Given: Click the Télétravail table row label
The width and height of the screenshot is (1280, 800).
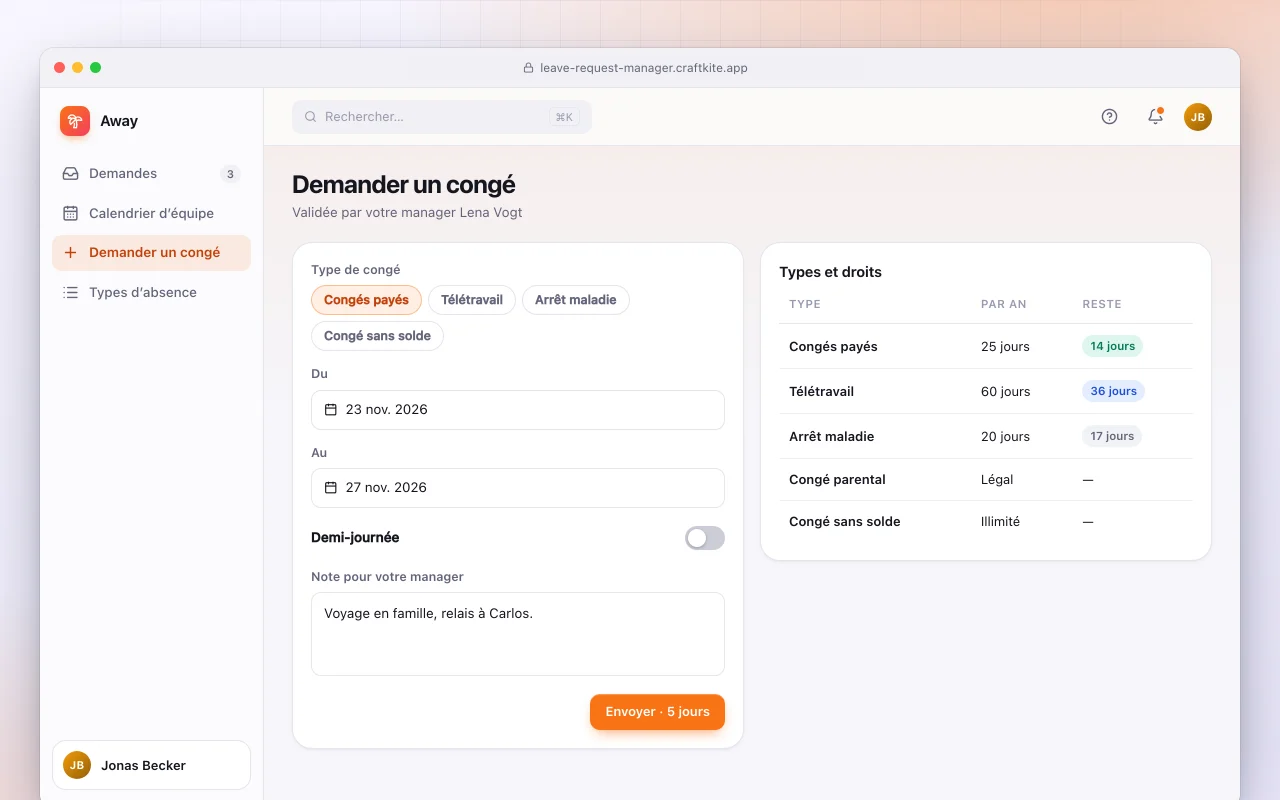Looking at the screenshot, I should pyautogui.click(x=821, y=392).
